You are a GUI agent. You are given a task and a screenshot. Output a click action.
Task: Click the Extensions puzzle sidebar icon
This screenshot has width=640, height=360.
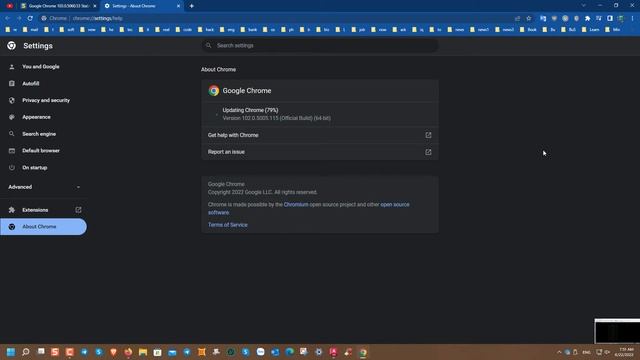tap(12, 210)
